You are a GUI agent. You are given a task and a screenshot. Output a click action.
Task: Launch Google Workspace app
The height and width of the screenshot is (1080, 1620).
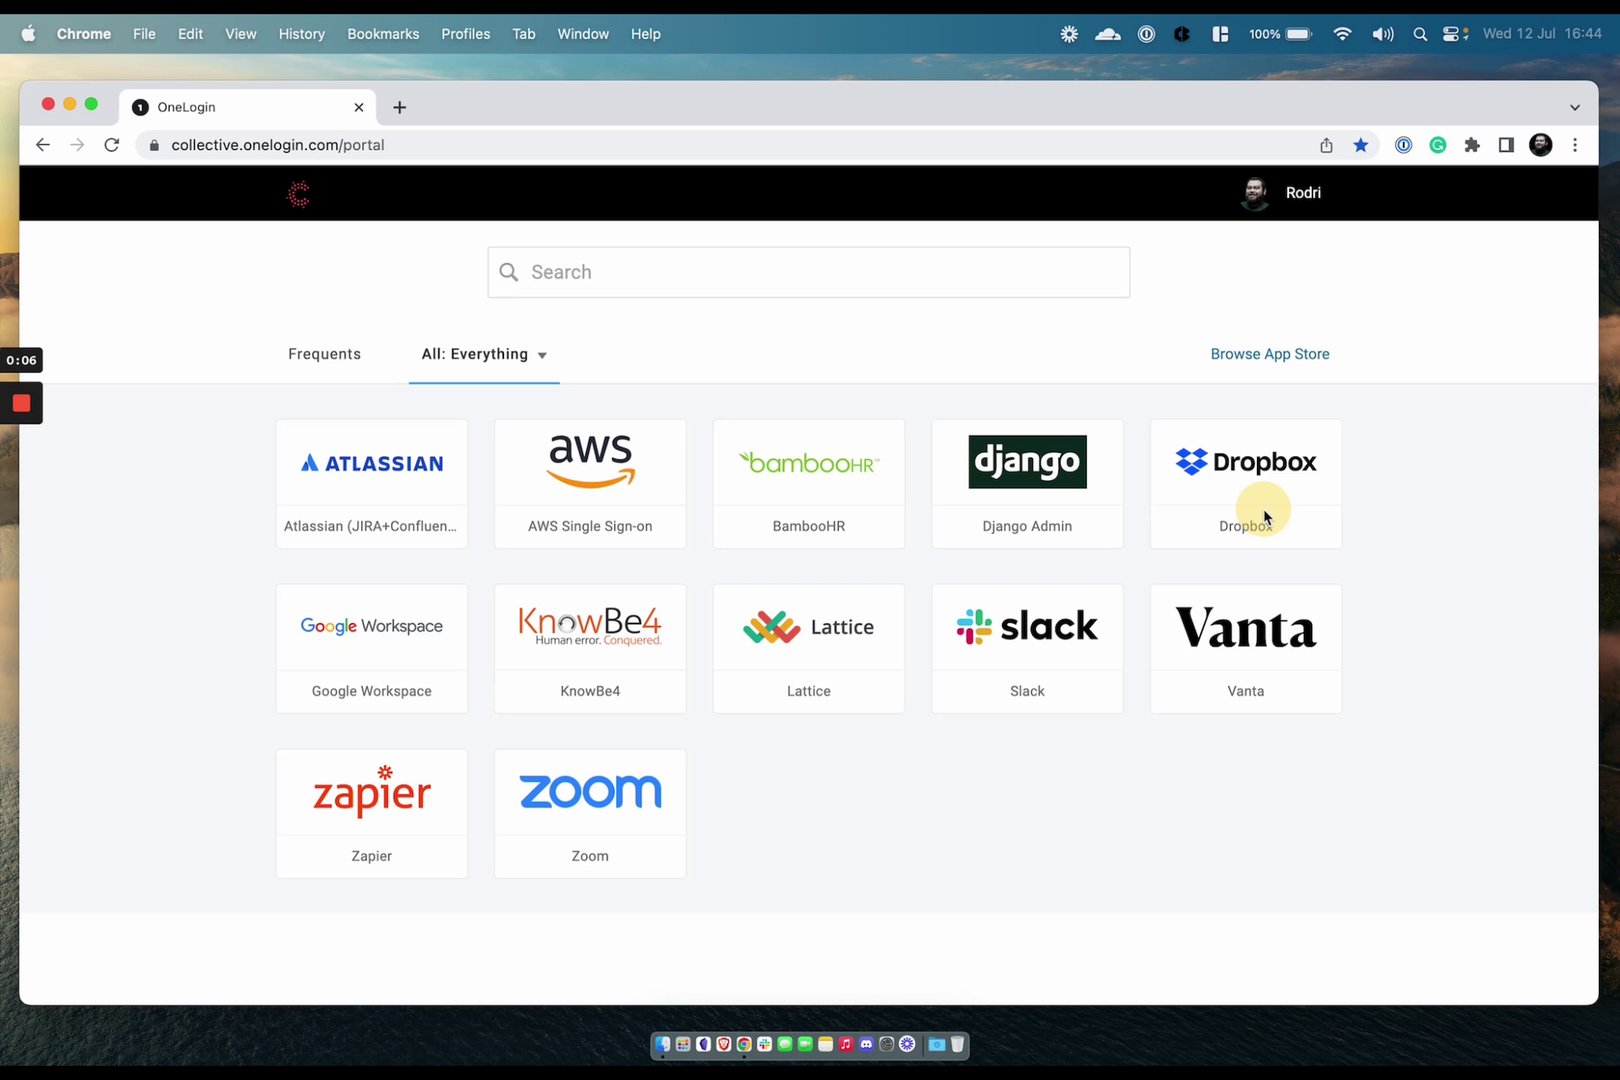click(x=372, y=649)
